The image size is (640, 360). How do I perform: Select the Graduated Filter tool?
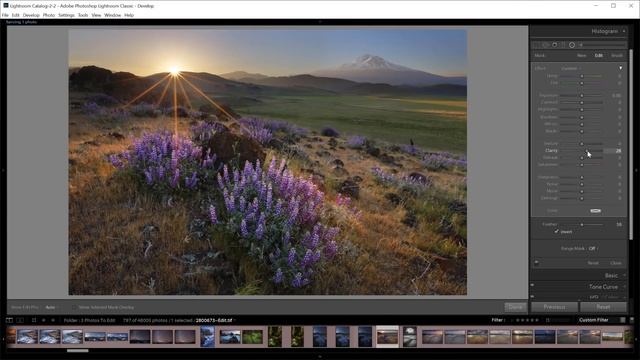tap(563, 45)
